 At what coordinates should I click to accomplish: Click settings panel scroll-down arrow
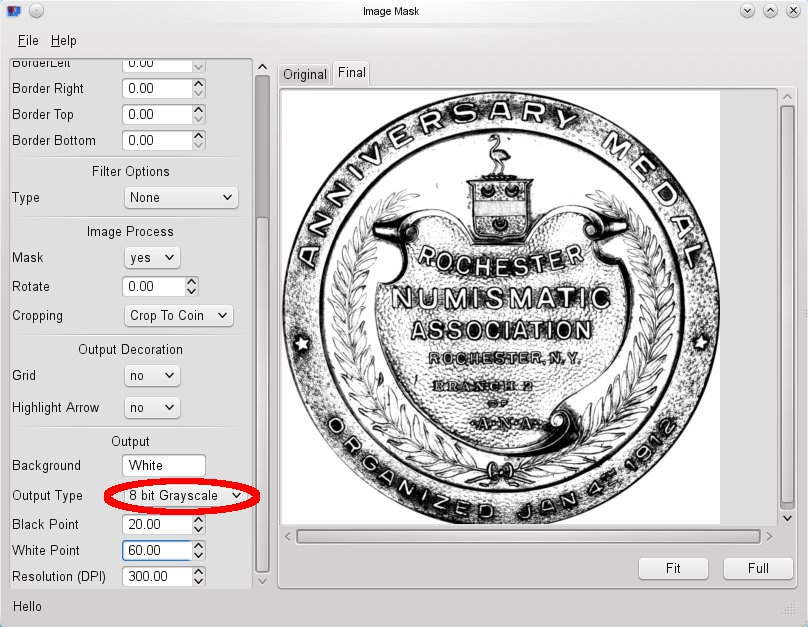[x=262, y=581]
